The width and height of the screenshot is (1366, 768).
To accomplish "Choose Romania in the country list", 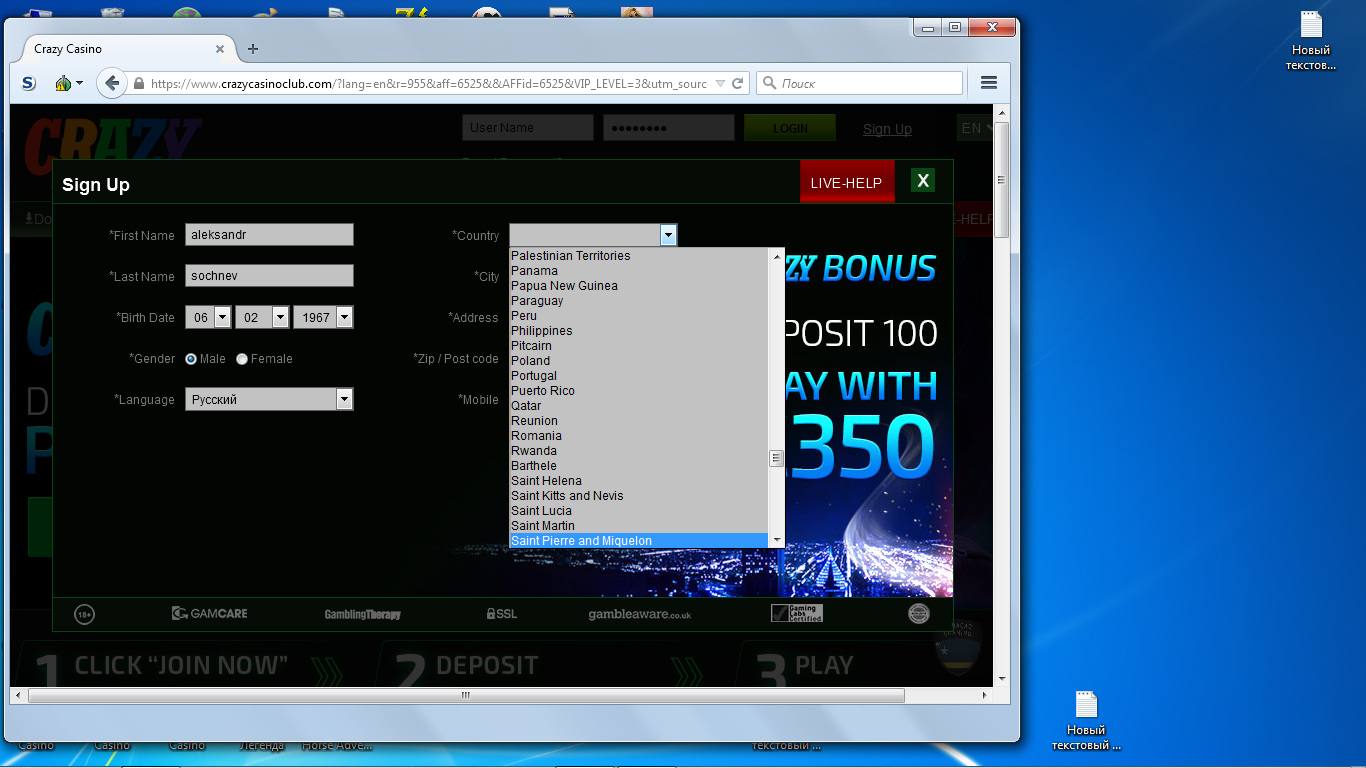I will point(639,436).
